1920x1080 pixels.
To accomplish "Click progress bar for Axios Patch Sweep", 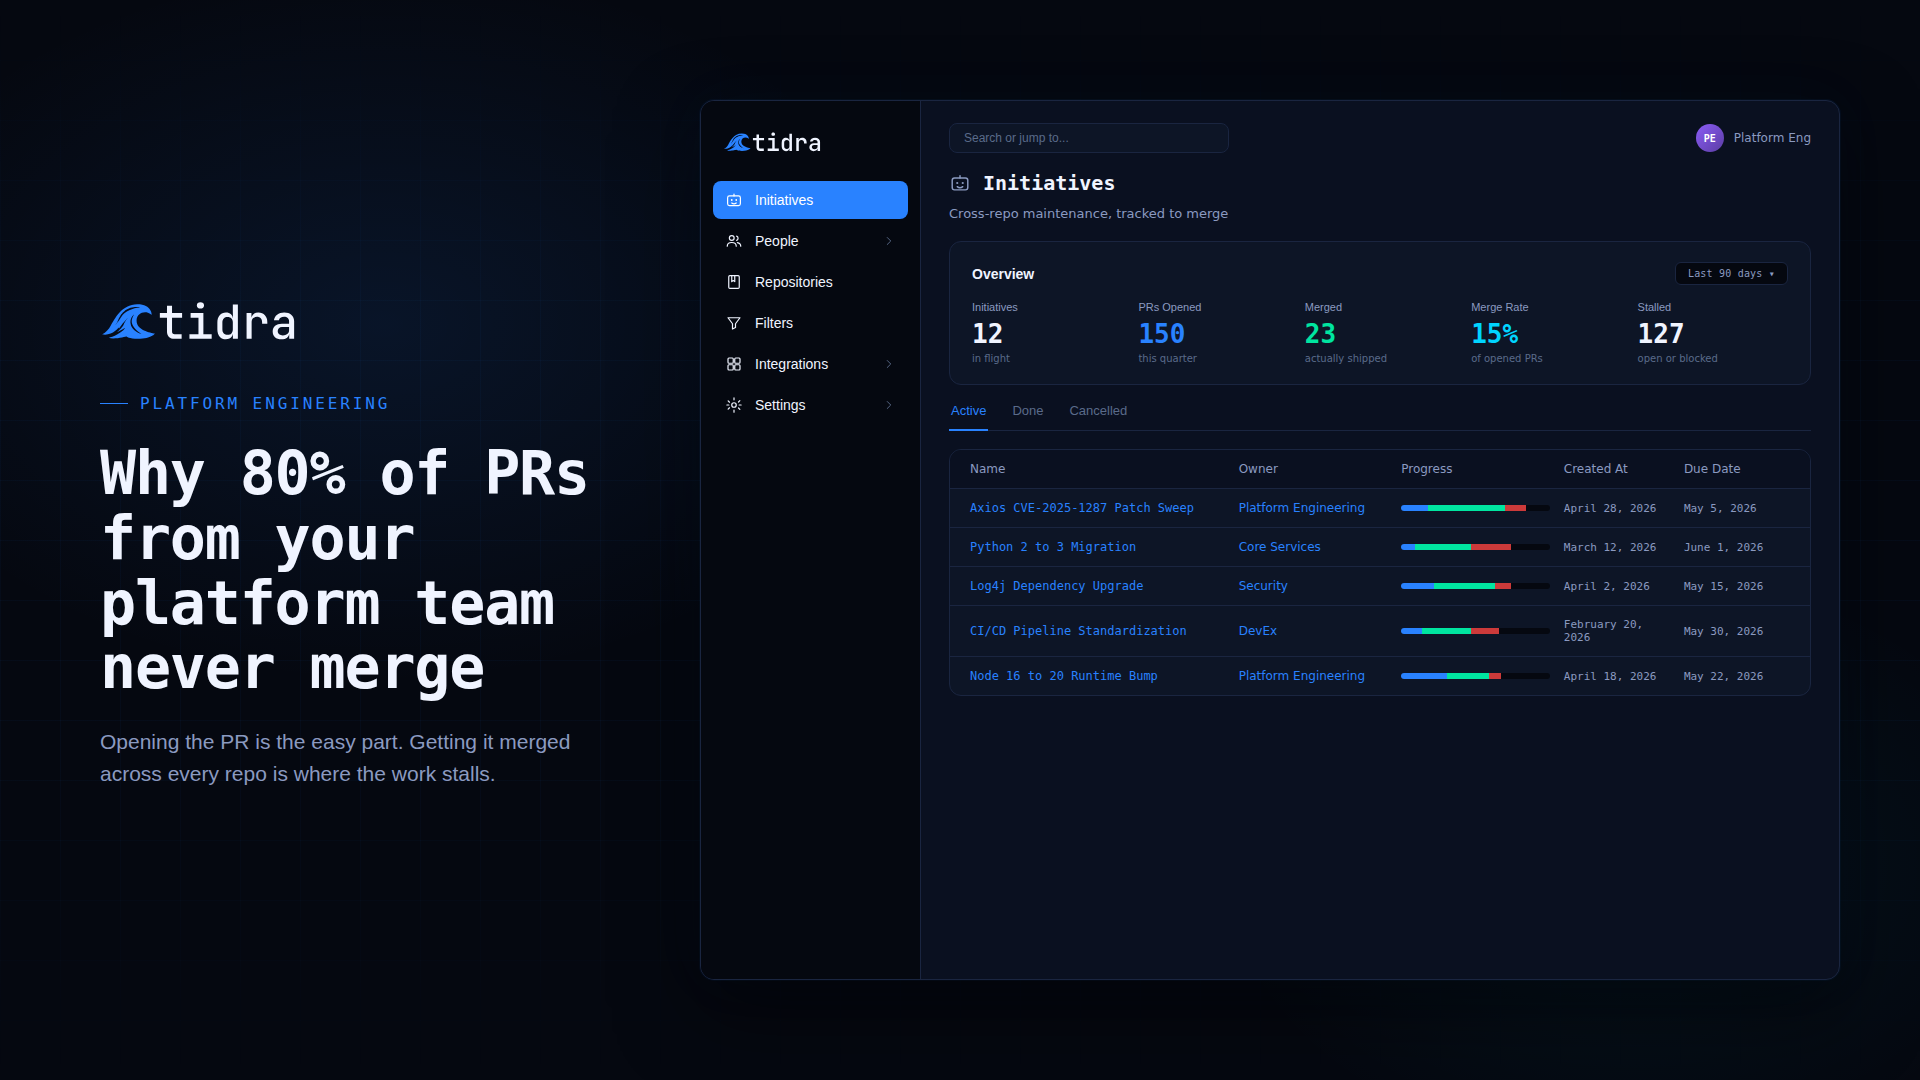I will (x=1475, y=508).
